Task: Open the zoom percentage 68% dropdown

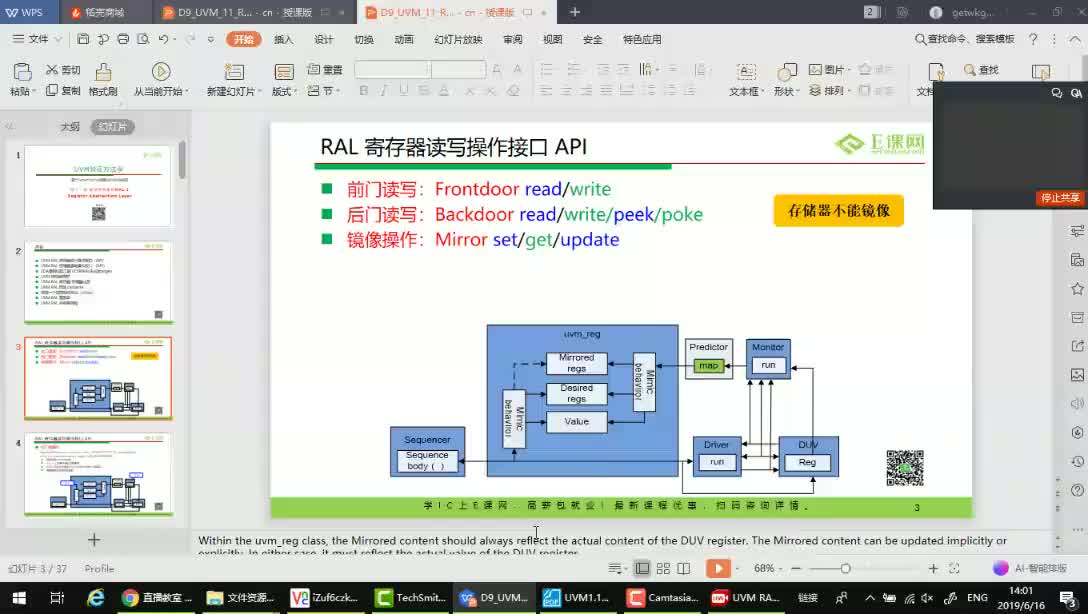Action: click(x=767, y=568)
